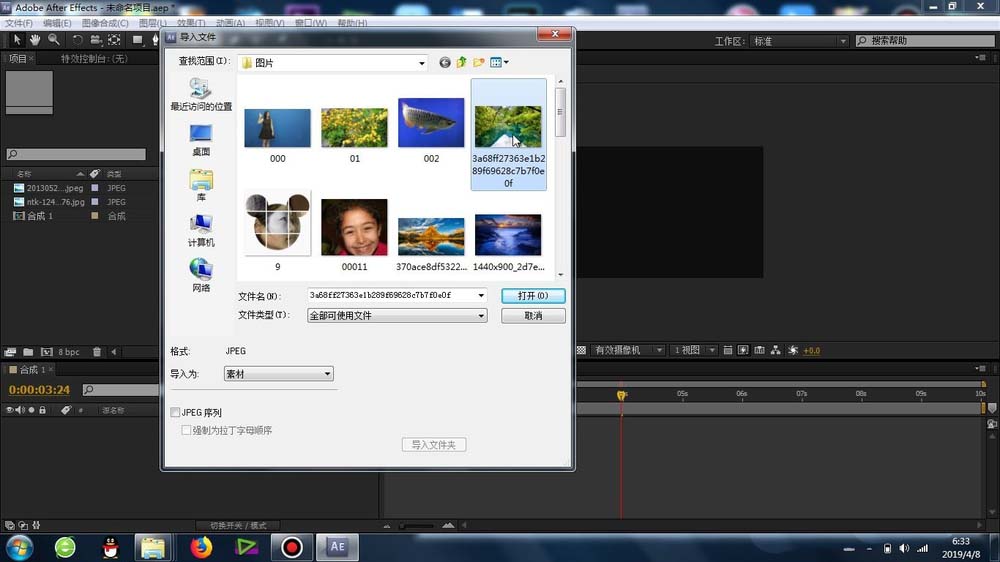Tick the force alphabetical order checkbox

pos(186,431)
